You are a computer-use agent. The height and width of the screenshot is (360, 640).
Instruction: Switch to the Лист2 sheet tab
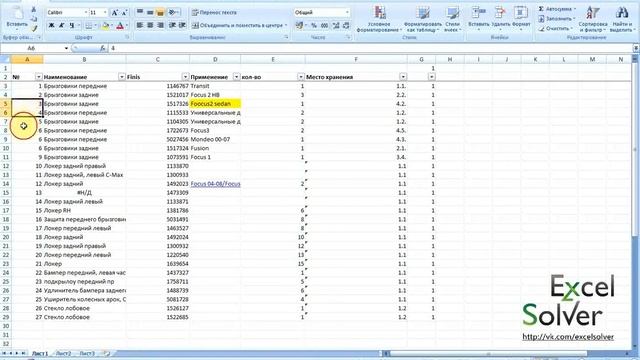point(64,353)
